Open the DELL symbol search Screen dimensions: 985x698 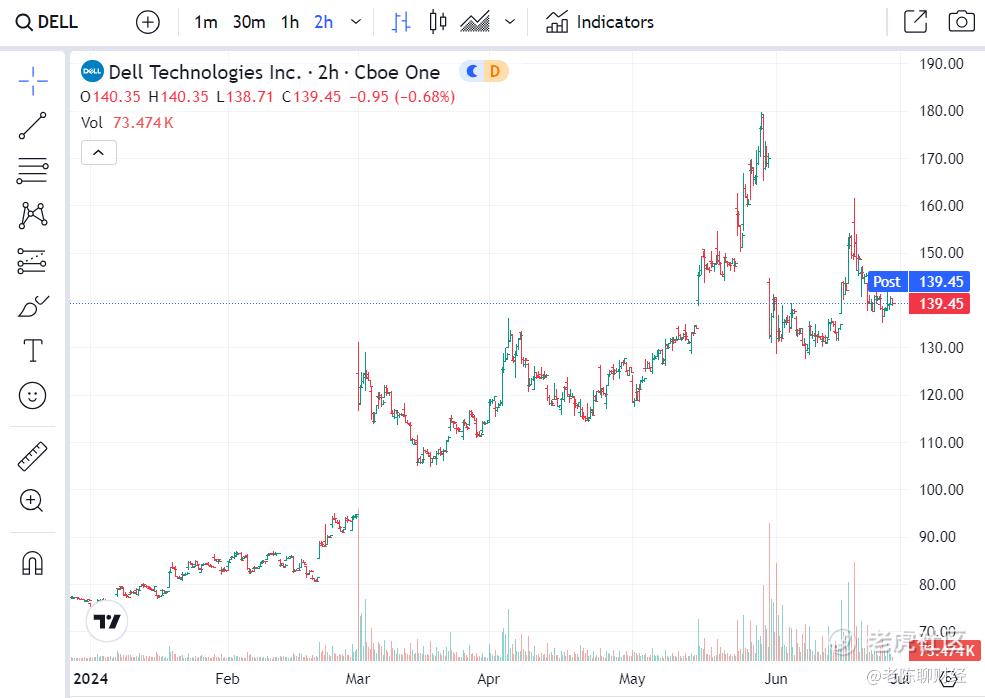click(46, 22)
